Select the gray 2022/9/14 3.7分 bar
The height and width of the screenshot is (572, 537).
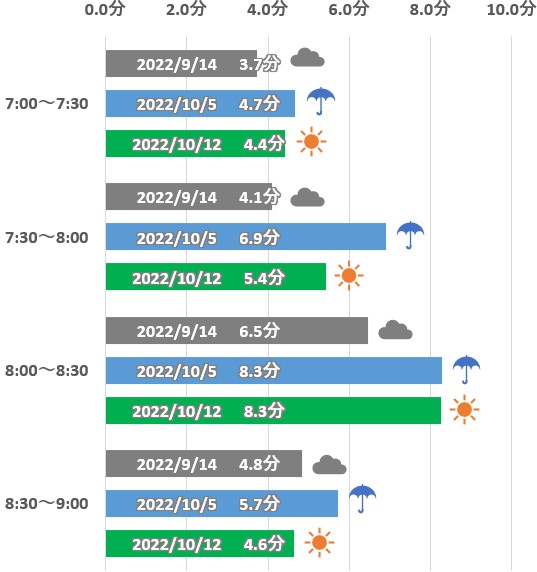181,63
